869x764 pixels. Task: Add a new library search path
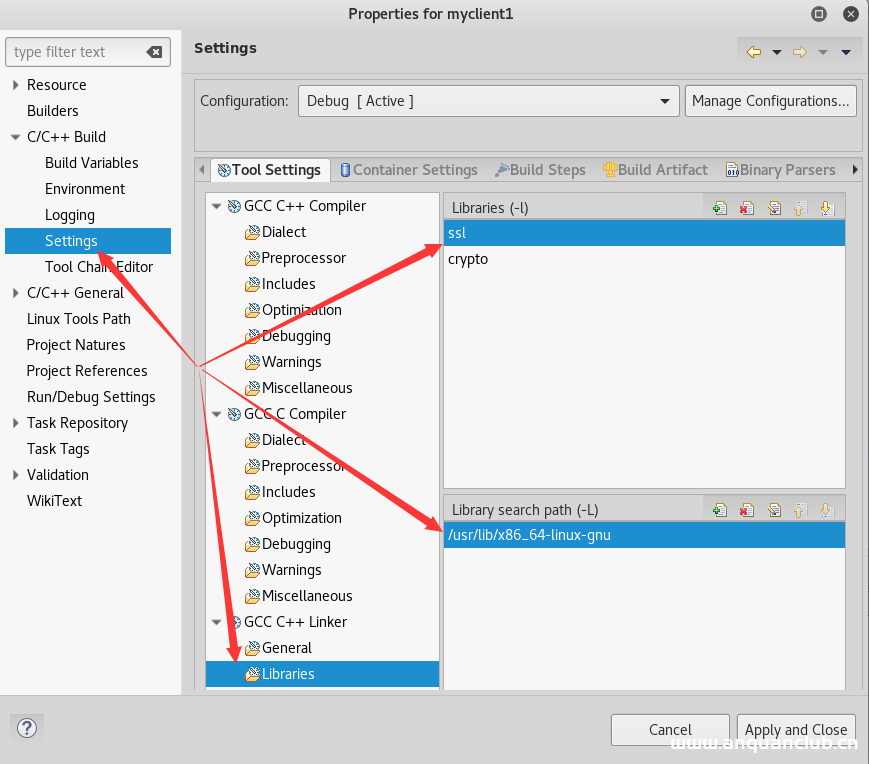click(x=720, y=509)
